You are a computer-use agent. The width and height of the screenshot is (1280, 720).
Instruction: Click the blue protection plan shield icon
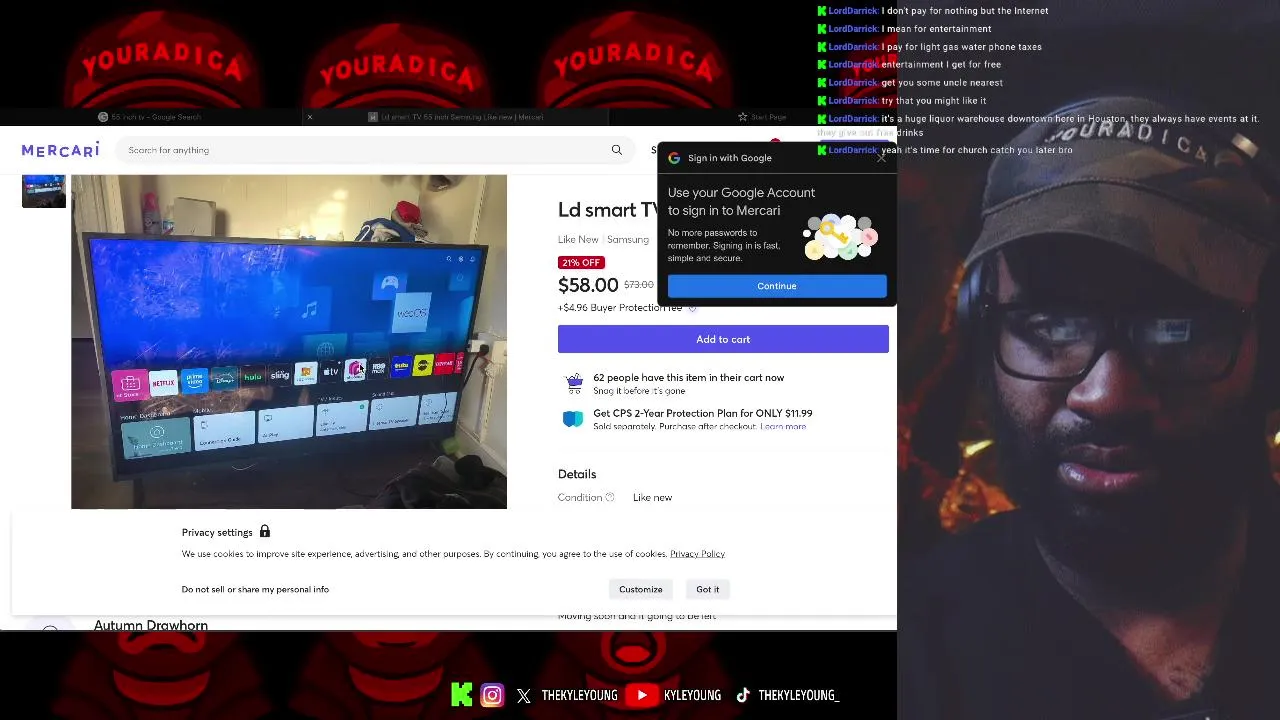pos(573,419)
